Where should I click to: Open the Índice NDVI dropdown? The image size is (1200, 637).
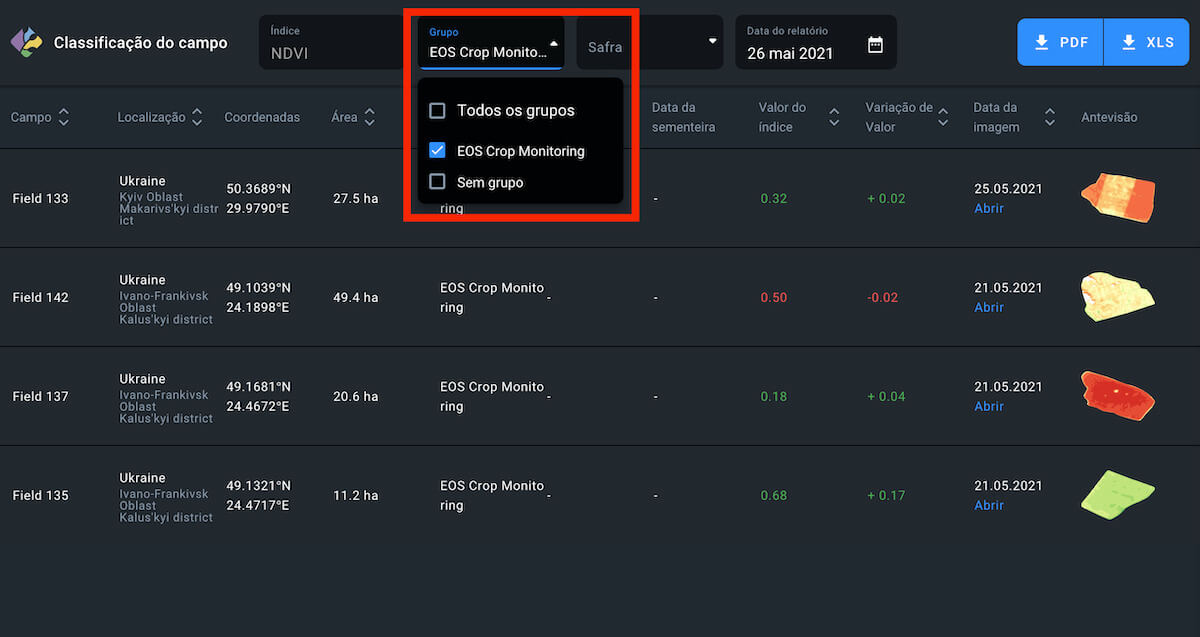point(330,43)
